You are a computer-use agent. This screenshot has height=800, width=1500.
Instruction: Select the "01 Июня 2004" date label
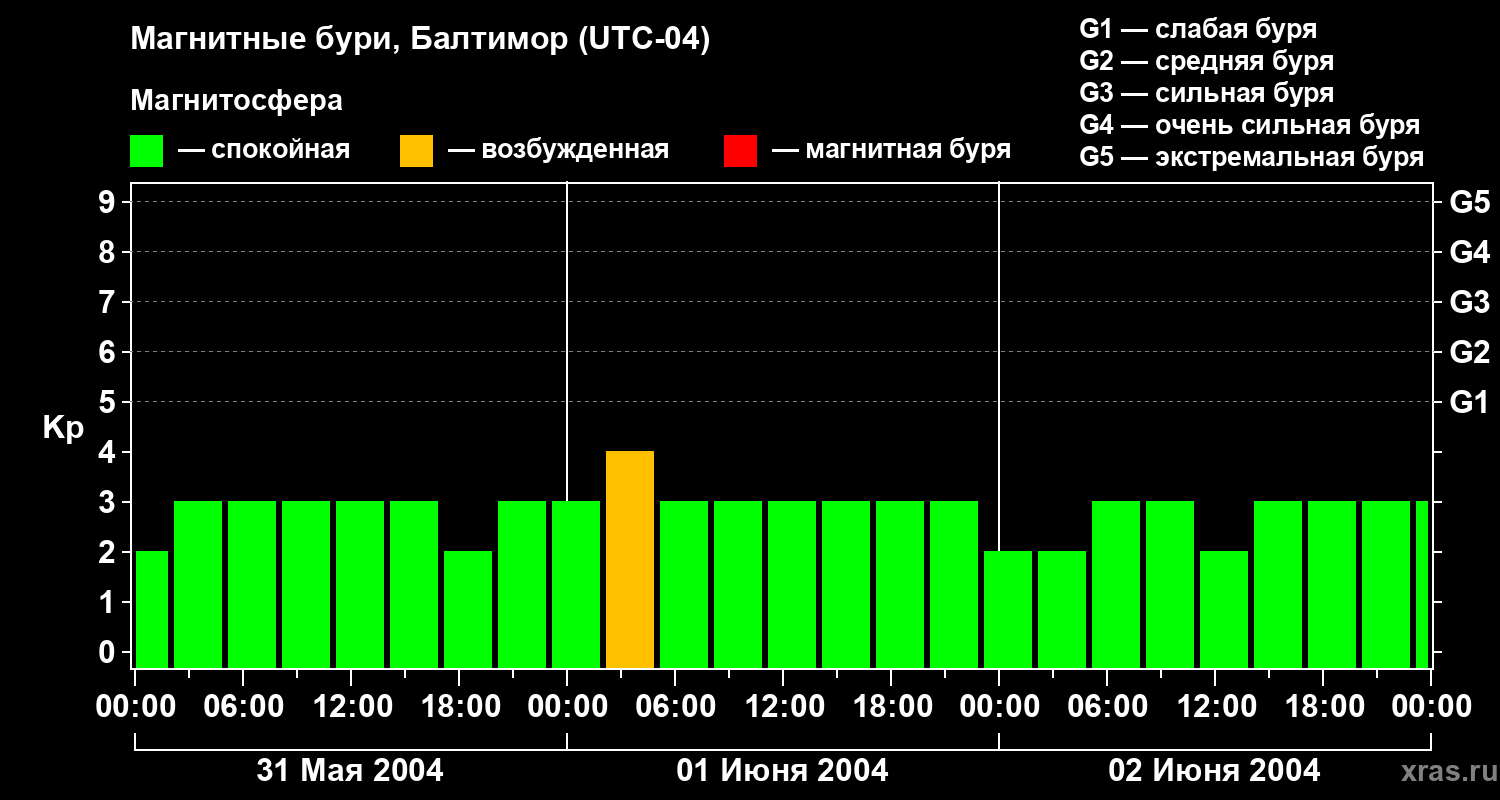pos(782,771)
